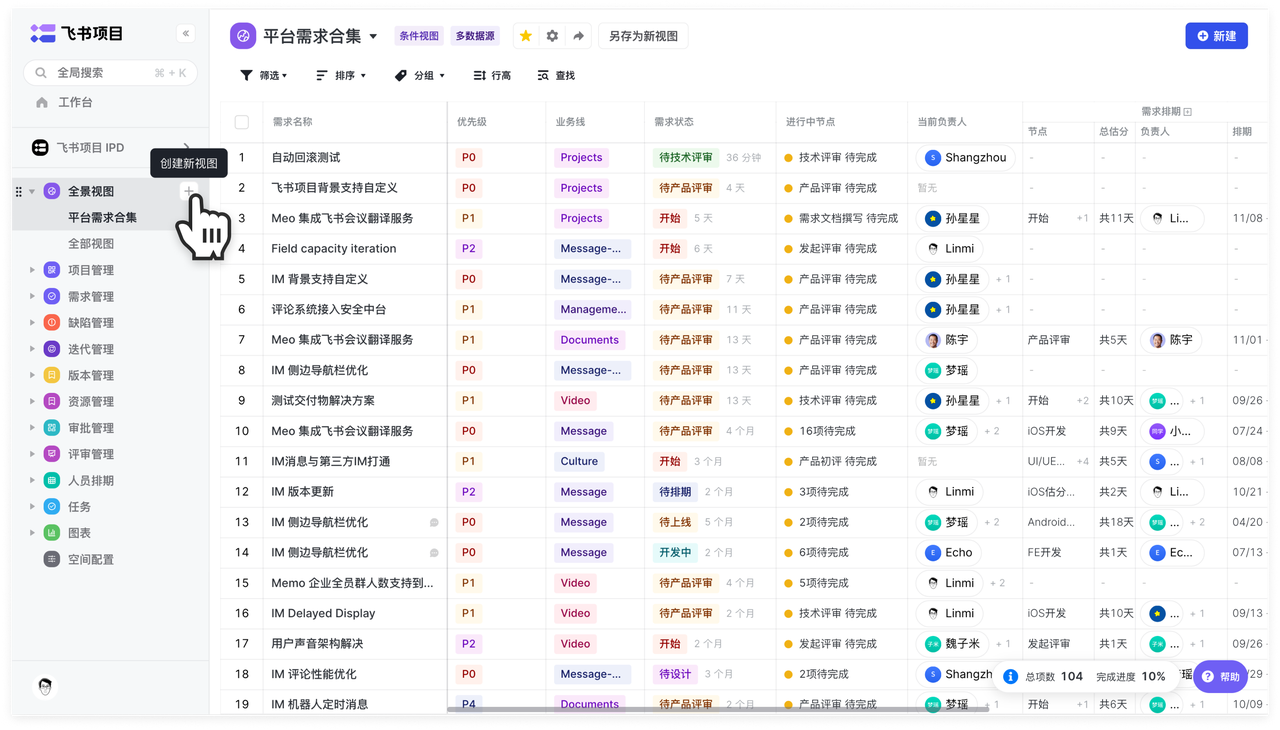Click the horizontal scrollbar under the table
Screen dimensions: 1280x730
pos(718,710)
